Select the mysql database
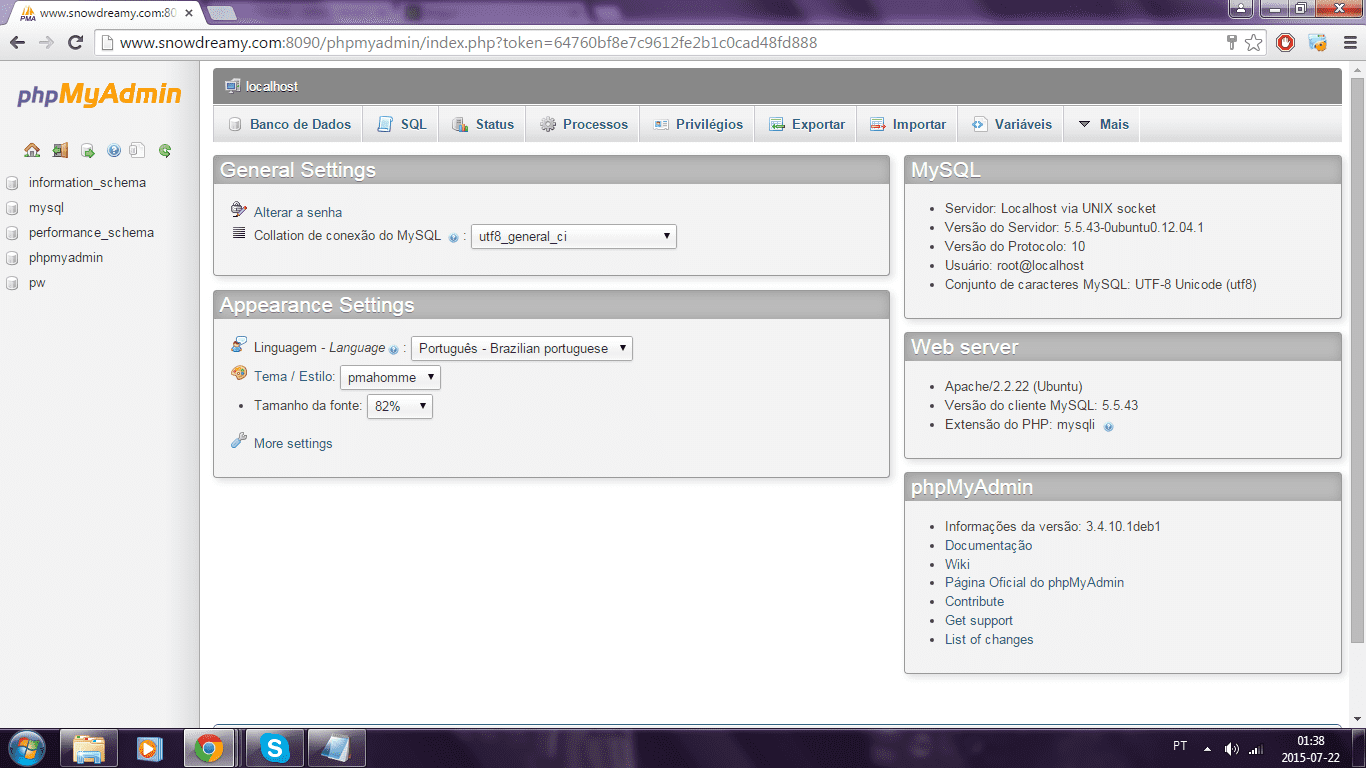The width and height of the screenshot is (1366, 768). (x=46, y=208)
